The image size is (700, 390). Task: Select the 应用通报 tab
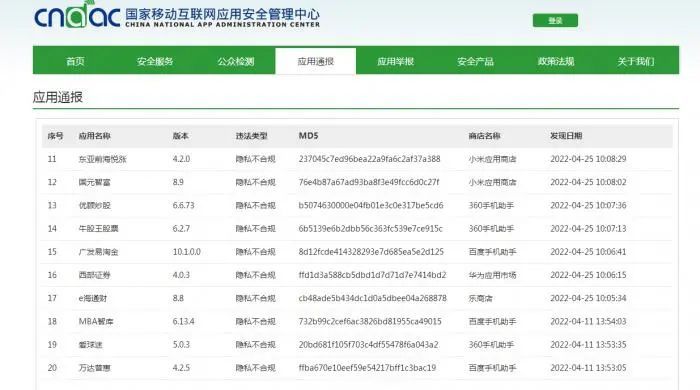pos(316,61)
